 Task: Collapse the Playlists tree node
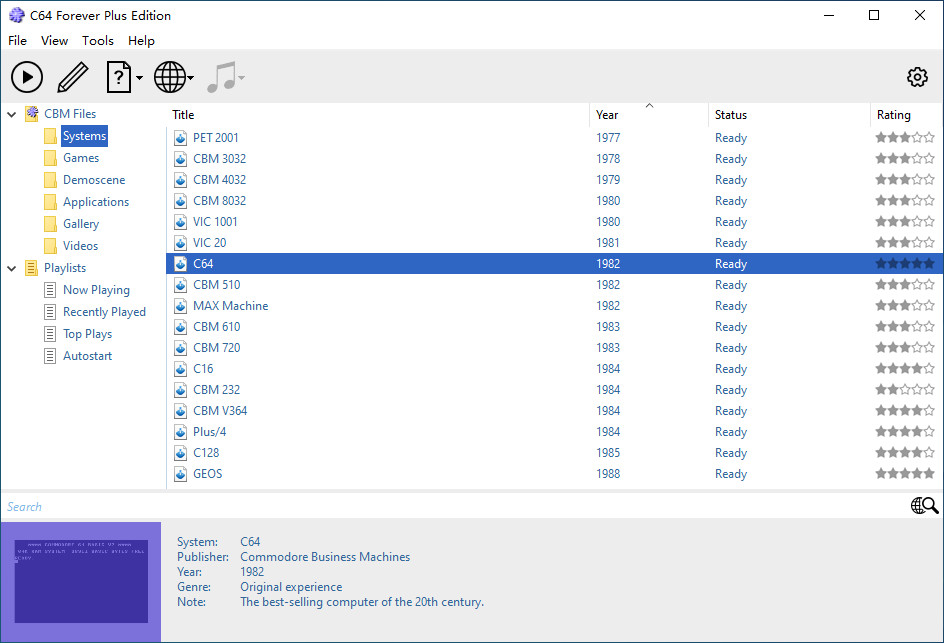coord(11,268)
